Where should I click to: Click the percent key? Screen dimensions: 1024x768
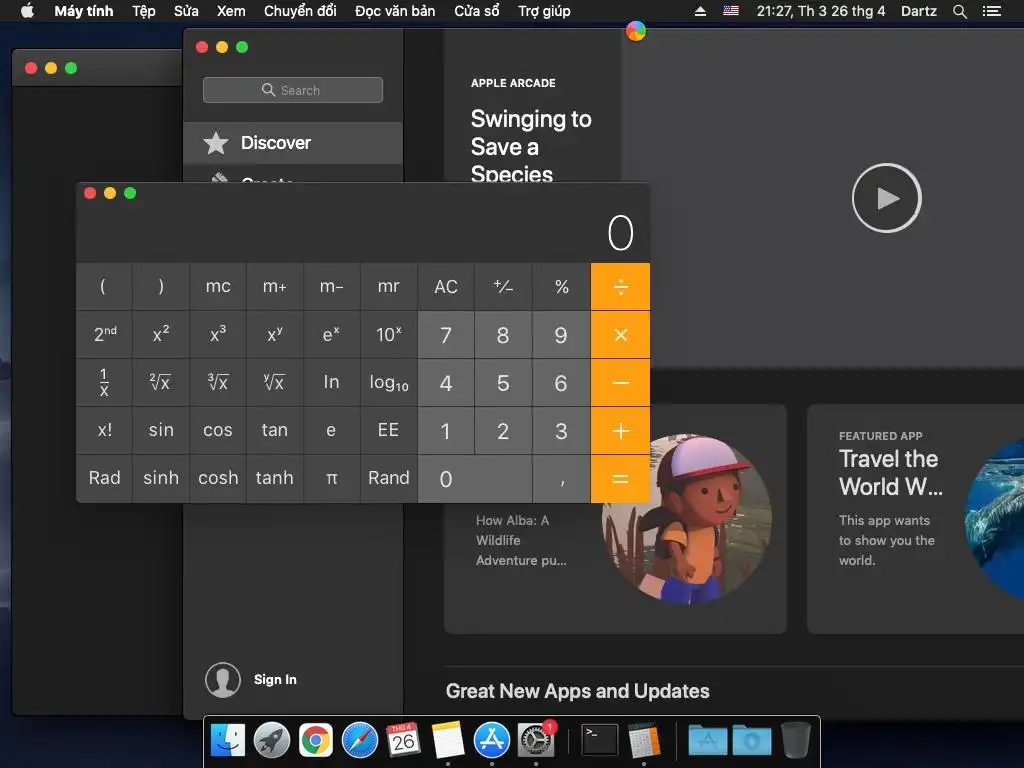562,287
